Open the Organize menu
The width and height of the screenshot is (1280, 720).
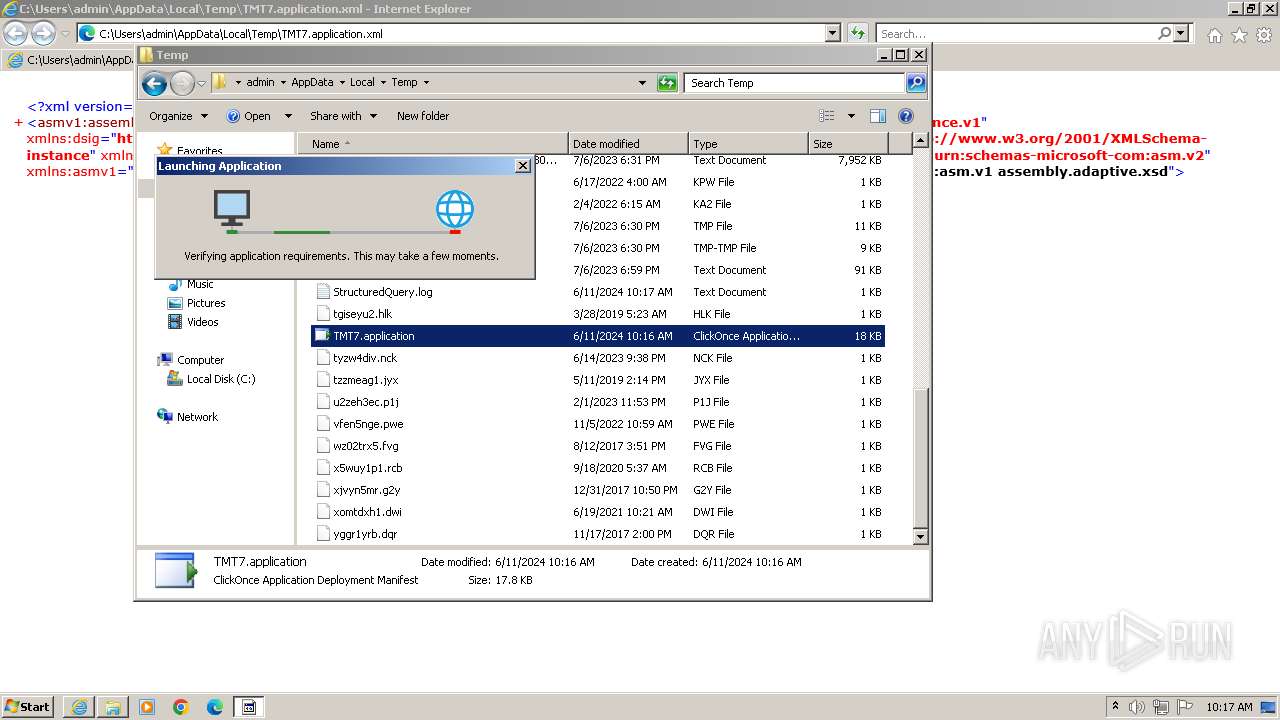click(x=178, y=116)
